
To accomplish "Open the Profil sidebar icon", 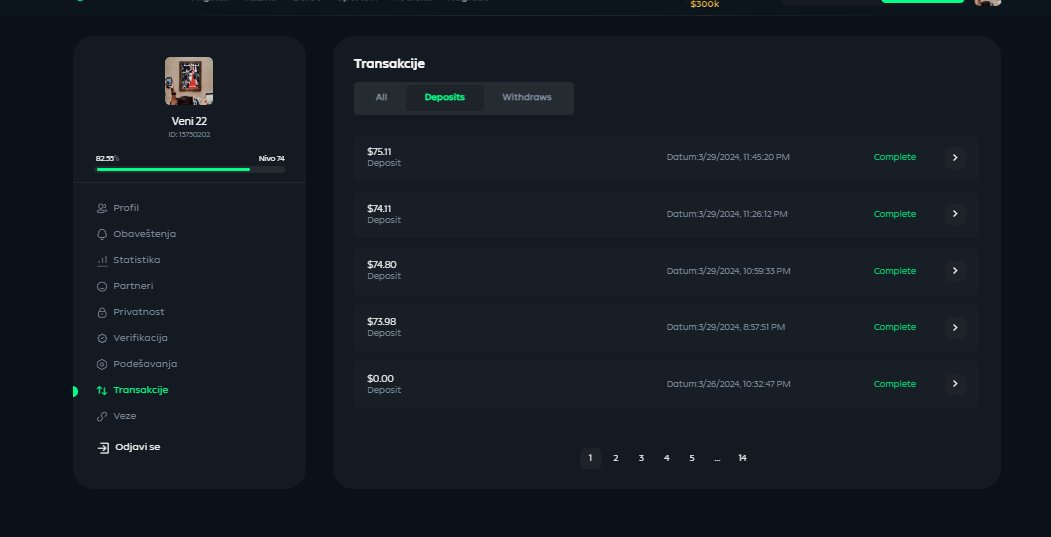I will 102,208.
